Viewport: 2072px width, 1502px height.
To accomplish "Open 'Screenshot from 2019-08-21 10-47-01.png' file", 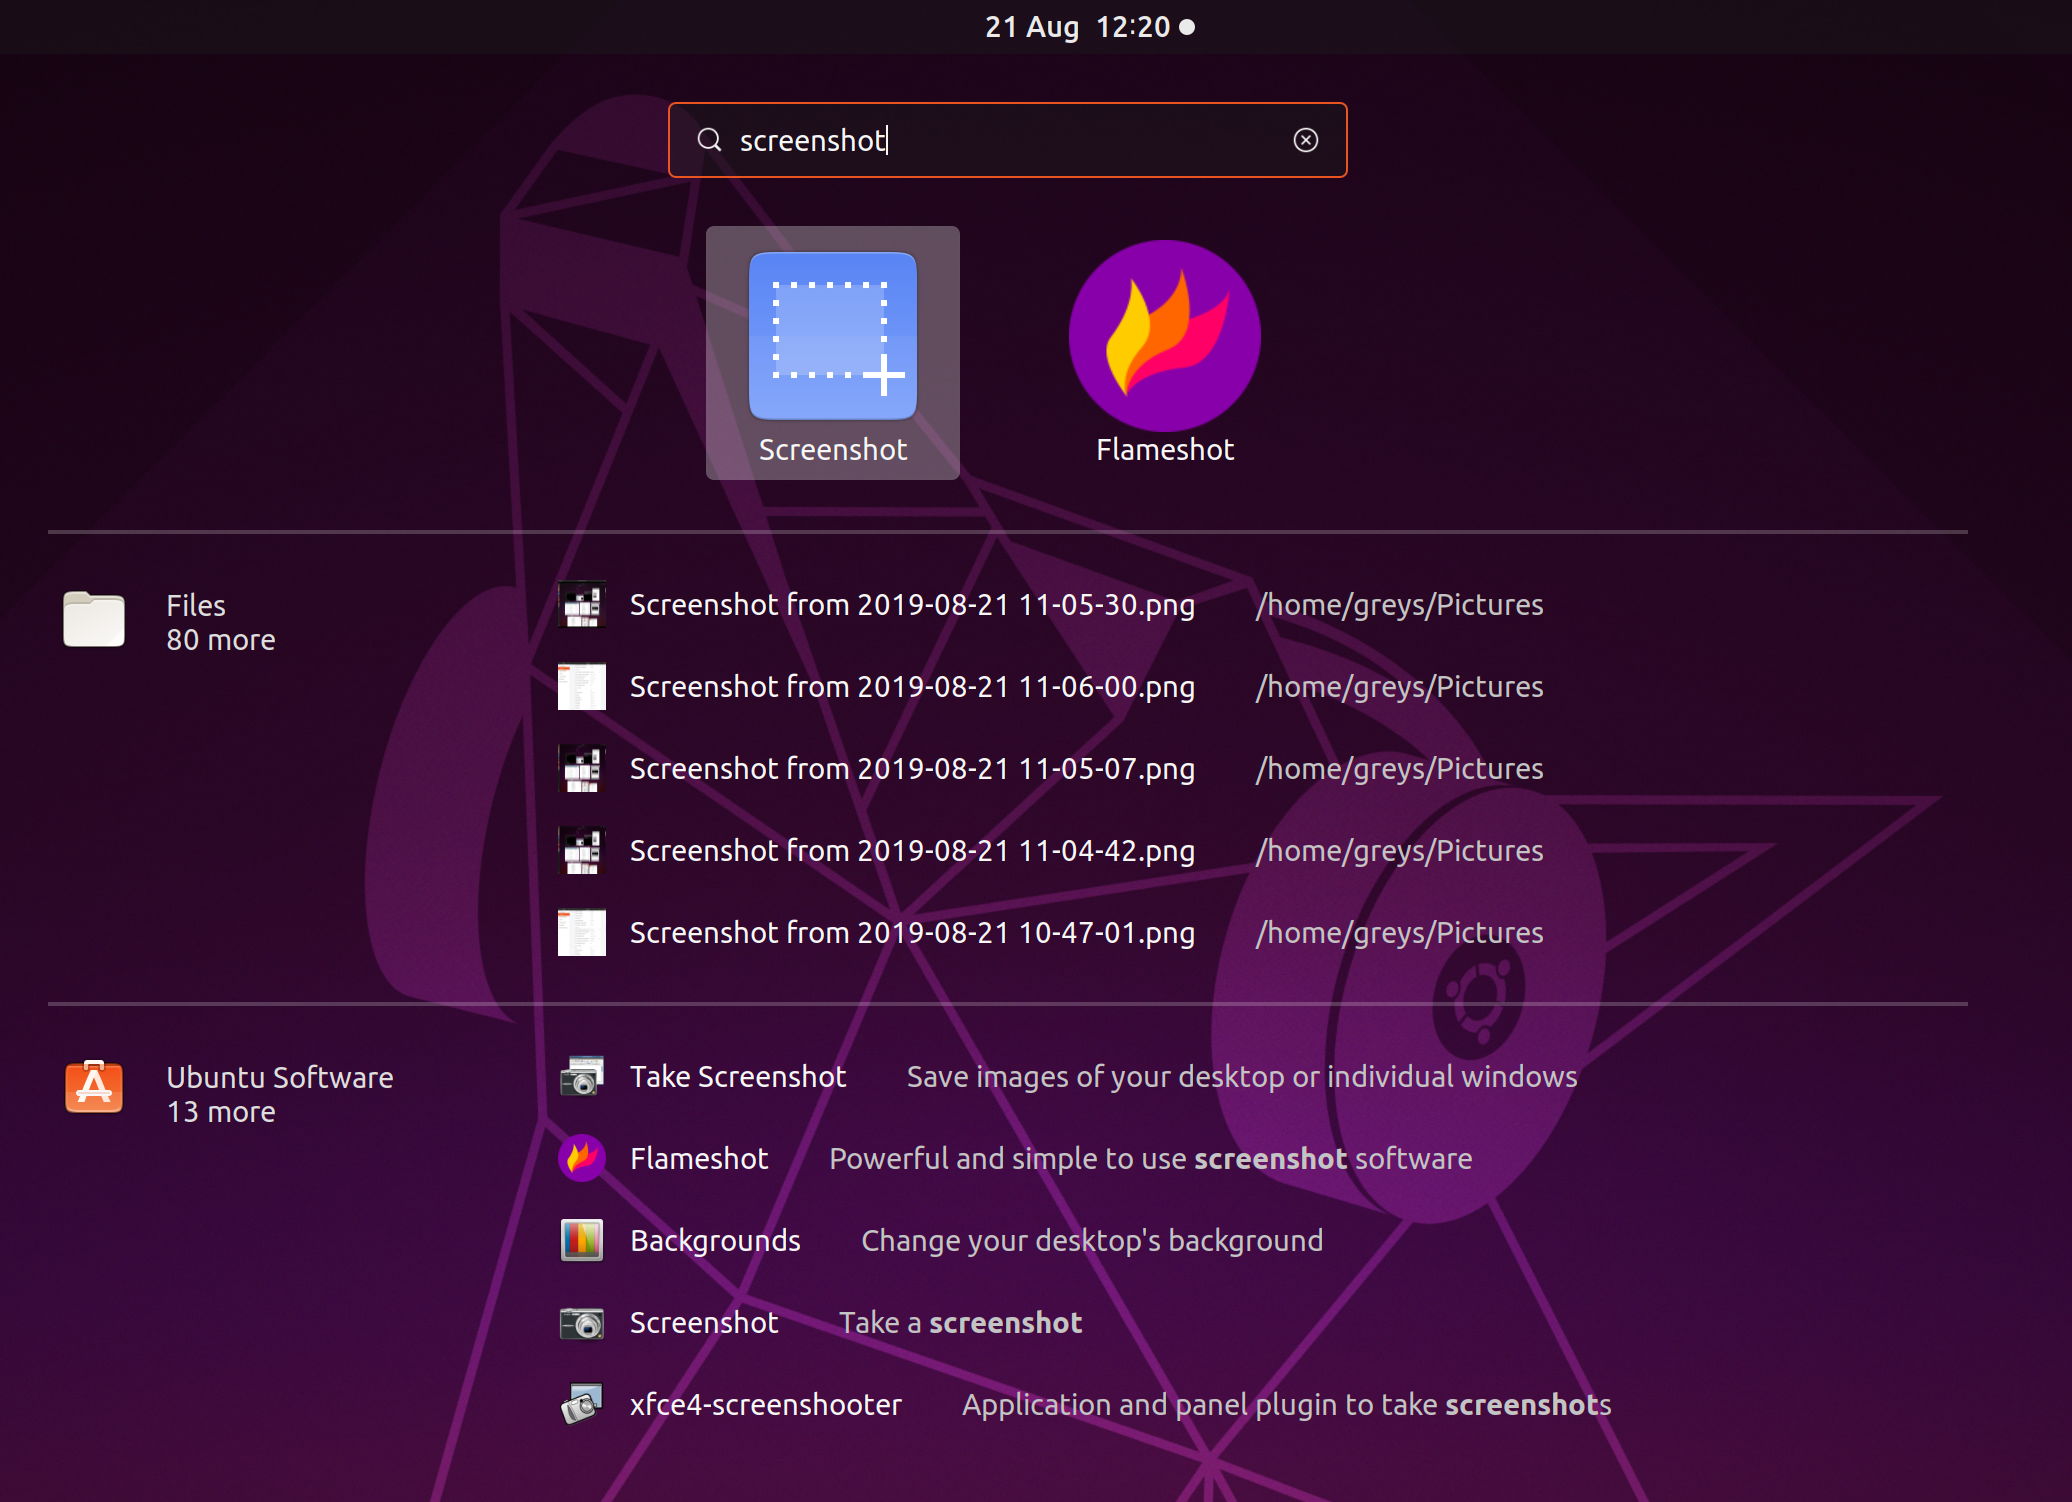I will pyautogui.click(x=912, y=932).
